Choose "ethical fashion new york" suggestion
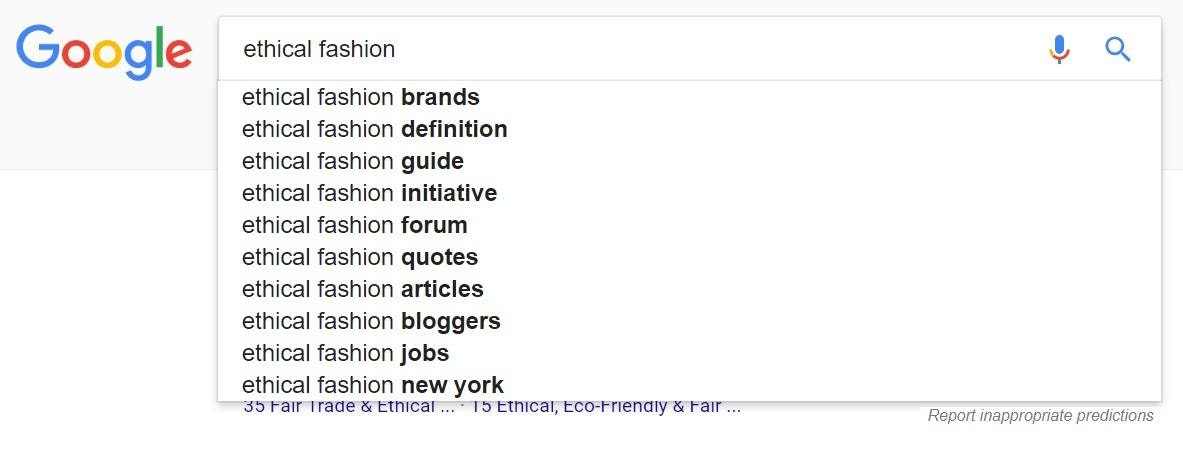 pos(373,386)
